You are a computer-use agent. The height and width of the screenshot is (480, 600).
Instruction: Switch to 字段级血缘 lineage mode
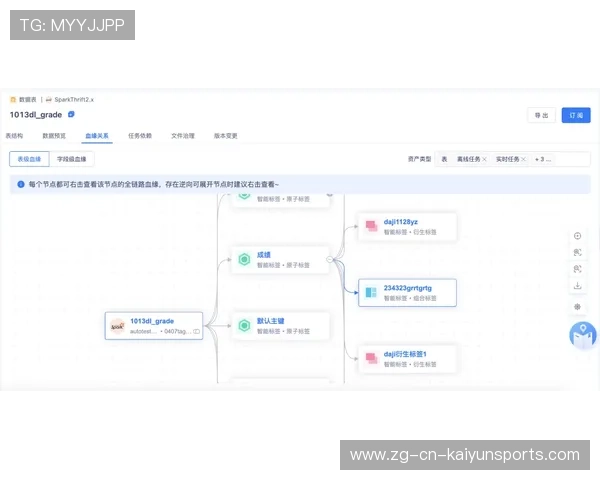click(72, 159)
